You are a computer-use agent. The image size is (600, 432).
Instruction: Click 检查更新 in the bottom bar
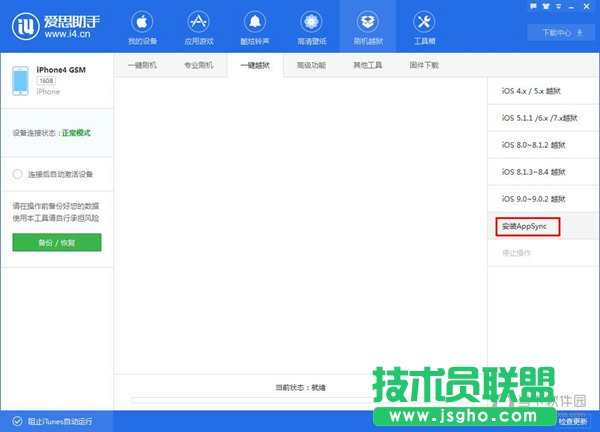(x=573, y=421)
